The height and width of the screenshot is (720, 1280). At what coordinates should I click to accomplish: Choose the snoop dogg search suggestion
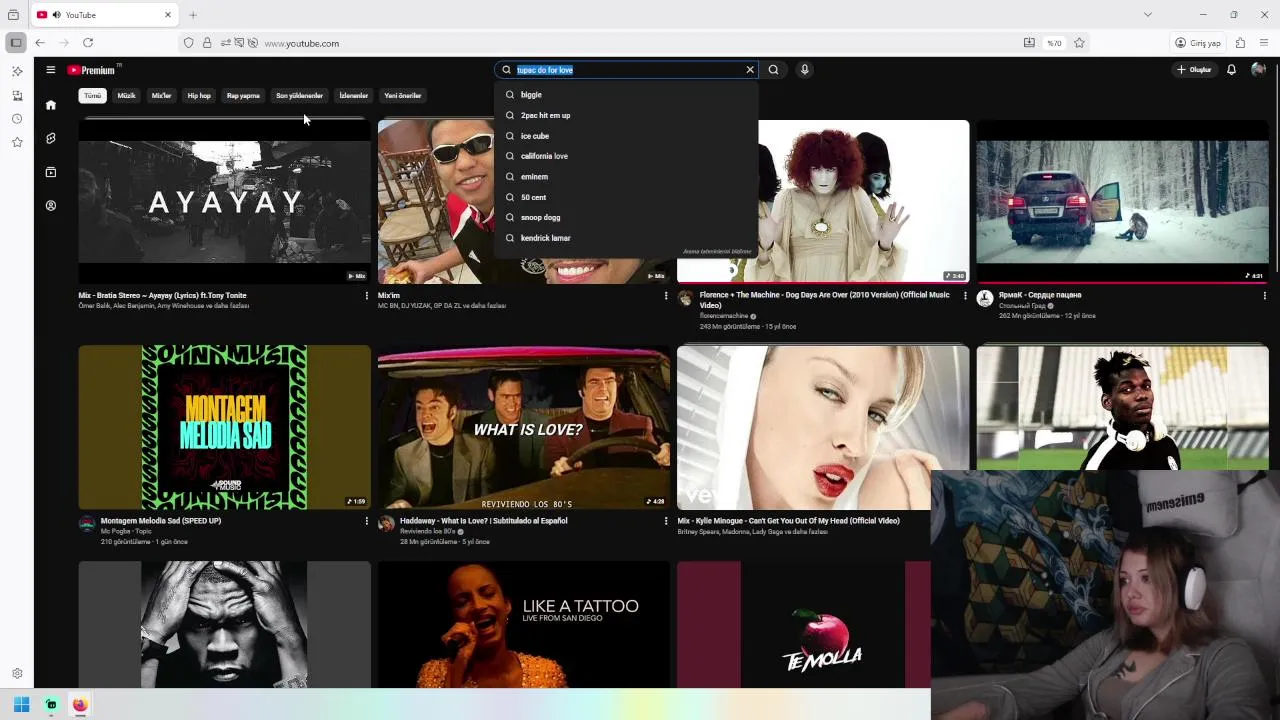(626, 217)
